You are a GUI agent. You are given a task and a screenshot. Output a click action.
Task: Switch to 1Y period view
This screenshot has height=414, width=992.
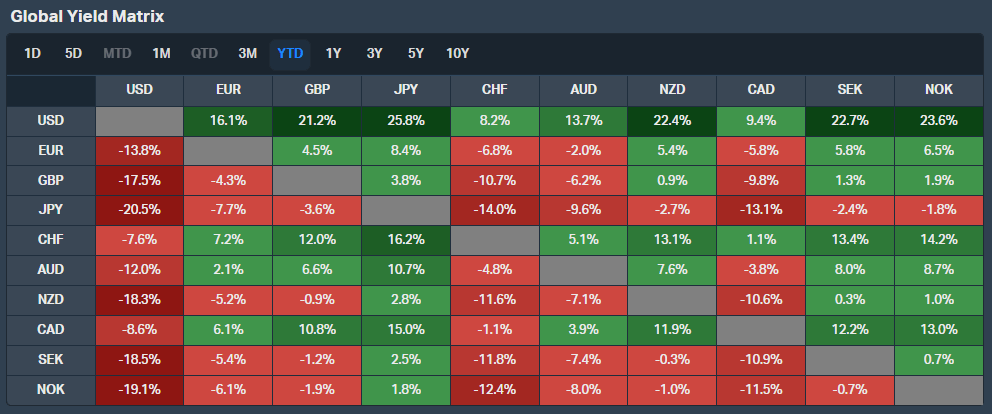click(333, 53)
